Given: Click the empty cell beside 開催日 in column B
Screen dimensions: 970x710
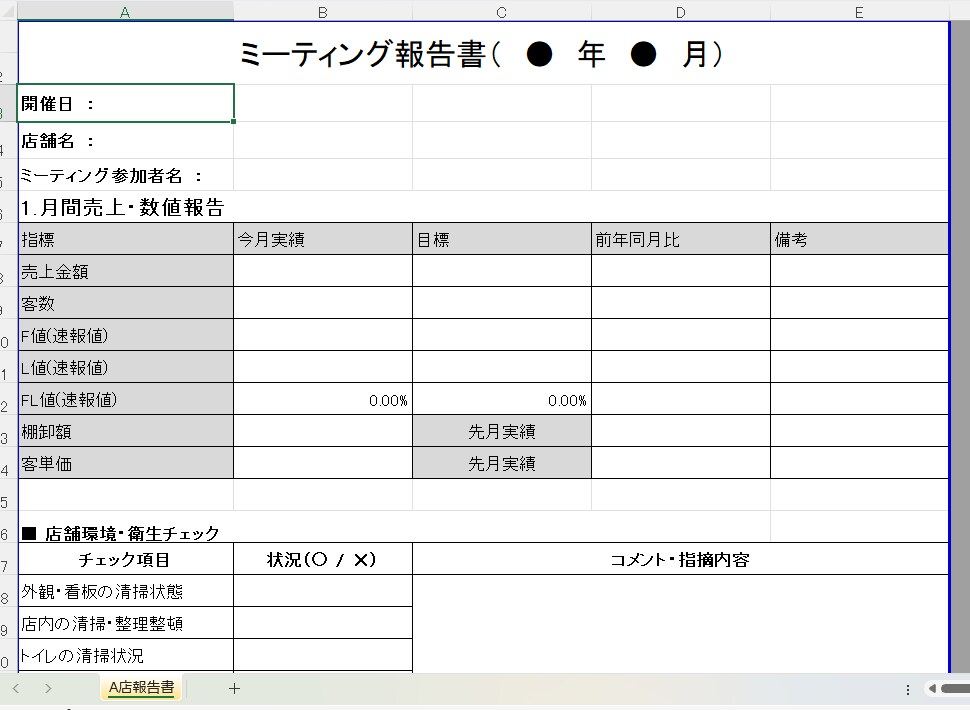Looking at the screenshot, I should pos(323,103).
